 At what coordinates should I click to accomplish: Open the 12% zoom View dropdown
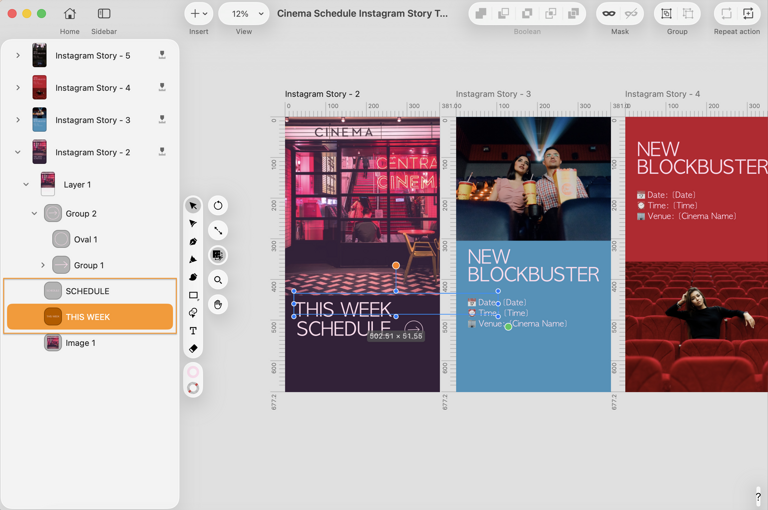click(243, 14)
